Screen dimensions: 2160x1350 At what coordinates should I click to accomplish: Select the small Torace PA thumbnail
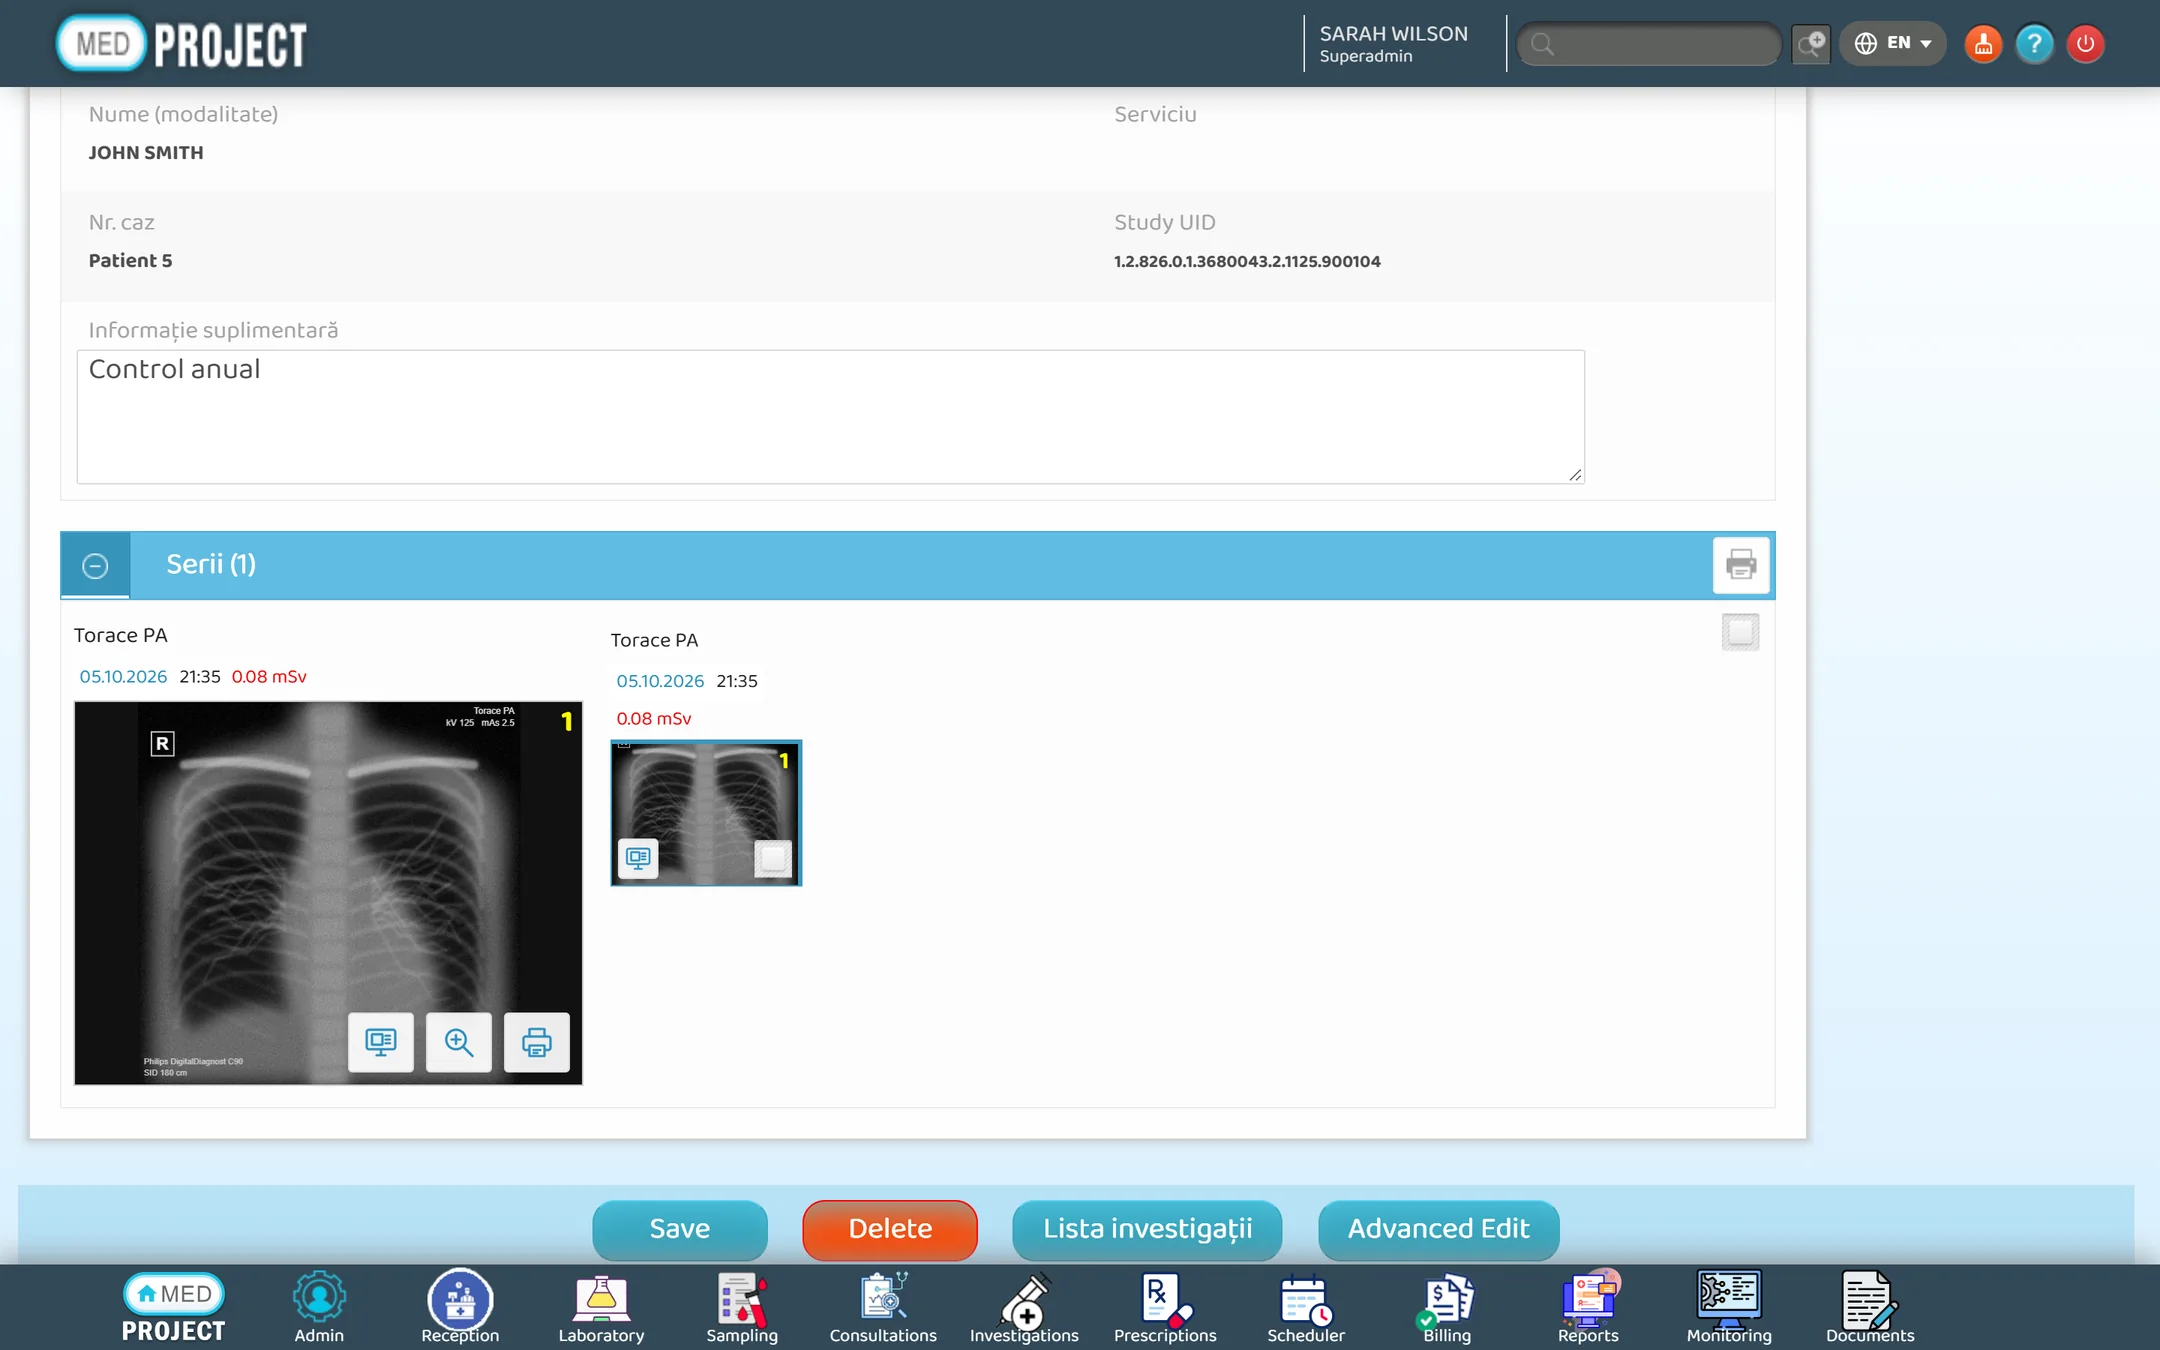point(706,812)
